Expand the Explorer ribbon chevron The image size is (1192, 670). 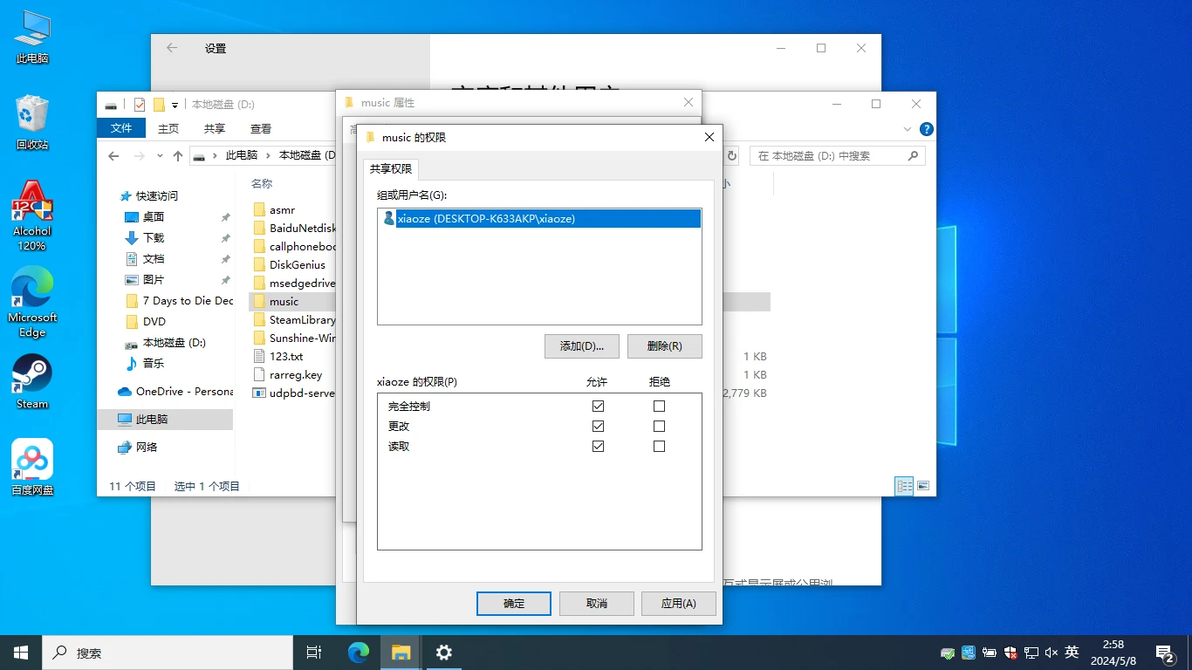tap(907, 129)
